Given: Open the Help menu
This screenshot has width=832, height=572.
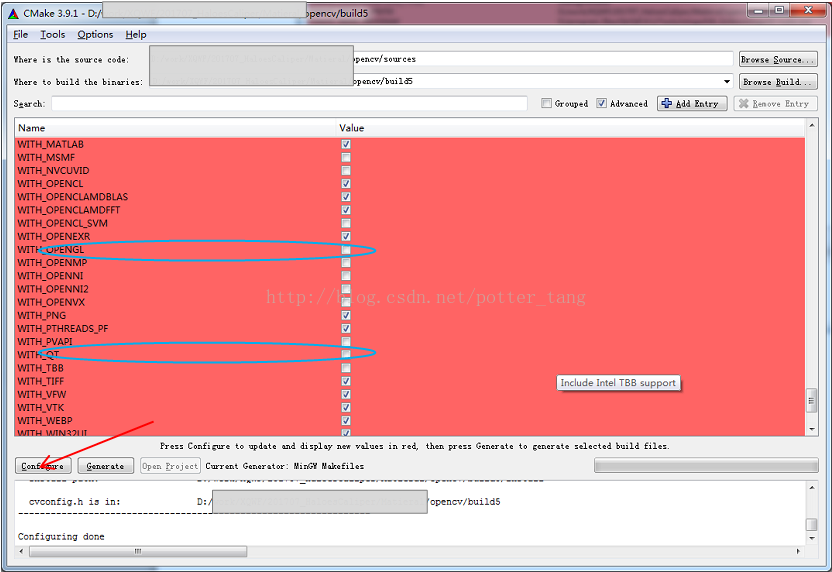Looking at the screenshot, I should pyautogui.click(x=136, y=34).
